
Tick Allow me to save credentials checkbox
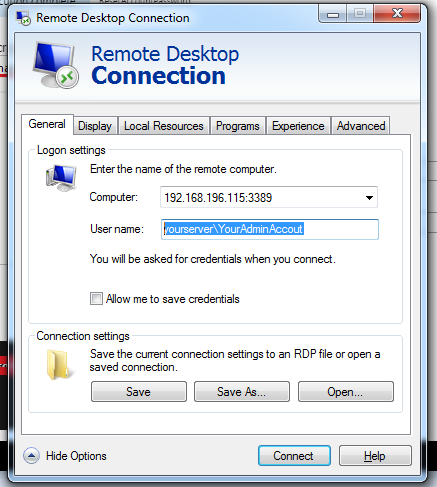tap(96, 299)
